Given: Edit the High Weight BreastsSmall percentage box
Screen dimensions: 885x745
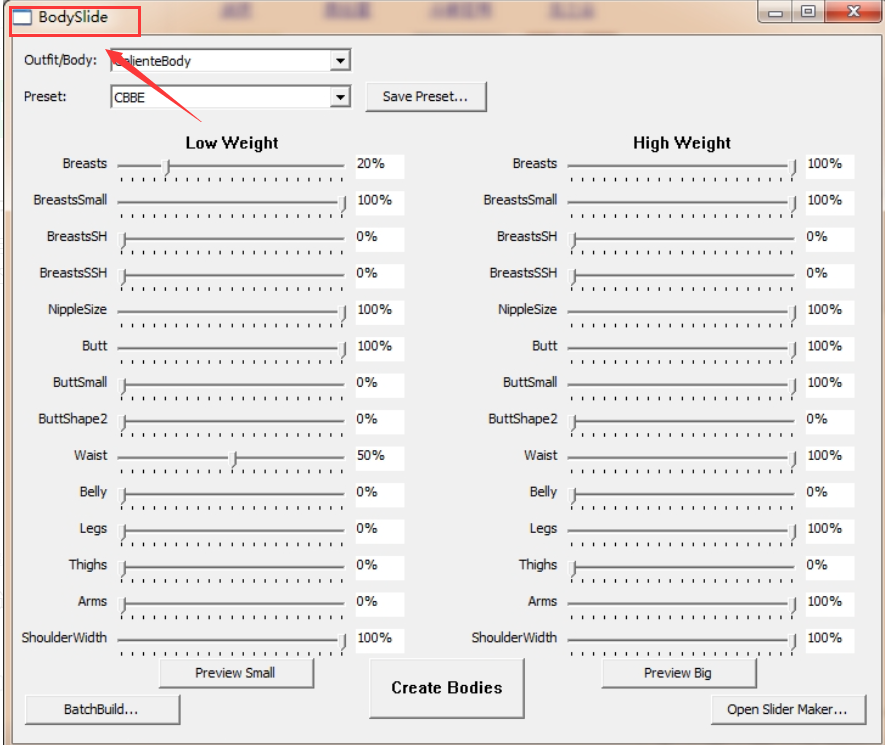Looking at the screenshot, I should [x=830, y=203].
